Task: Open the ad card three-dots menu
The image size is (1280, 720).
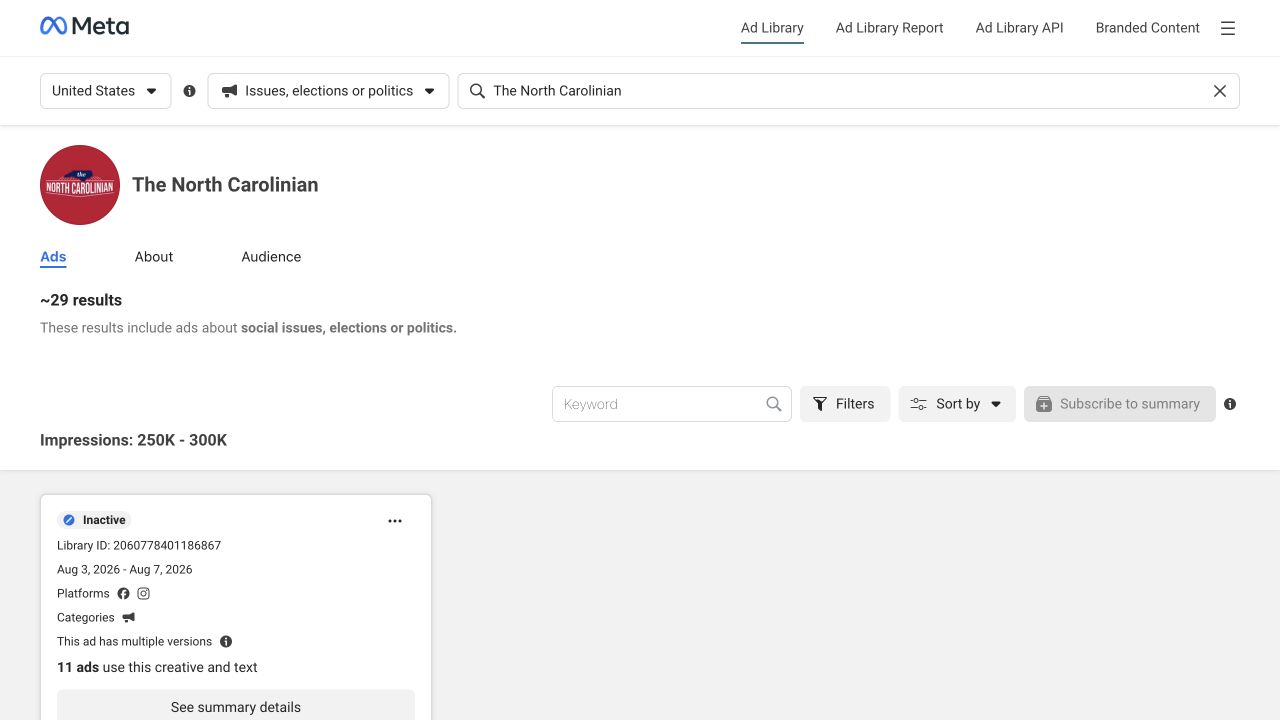Action: (395, 521)
